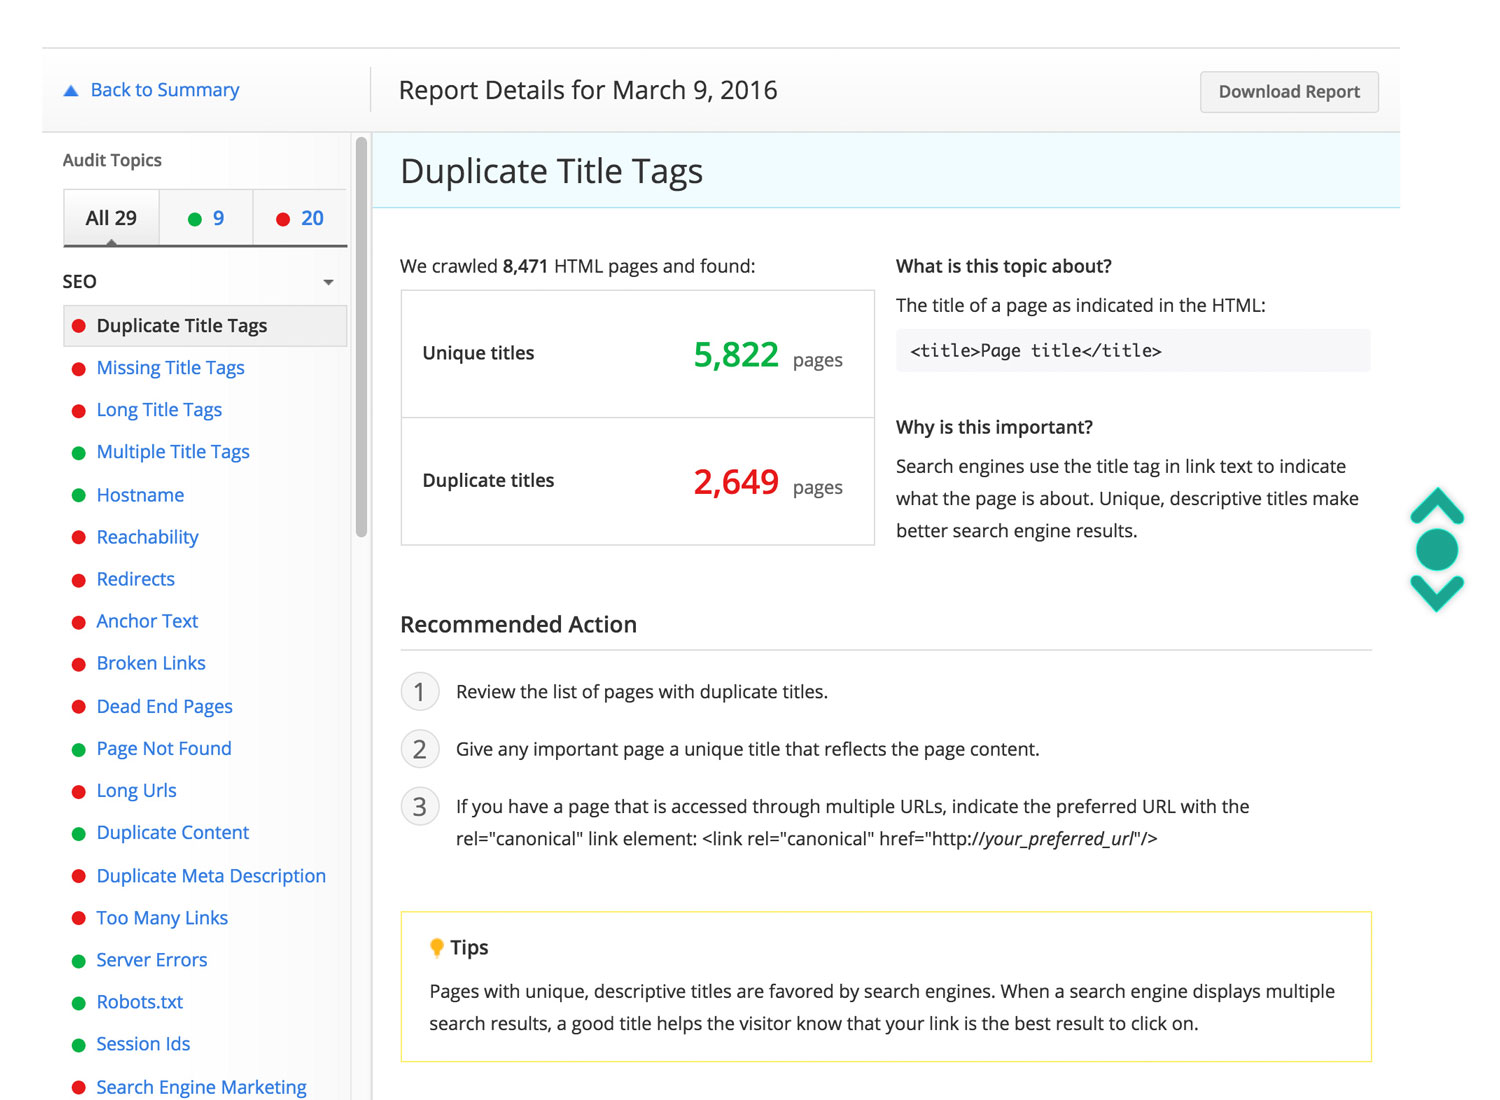Open the Long Urls topic
1500x1100 pixels.
click(136, 790)
